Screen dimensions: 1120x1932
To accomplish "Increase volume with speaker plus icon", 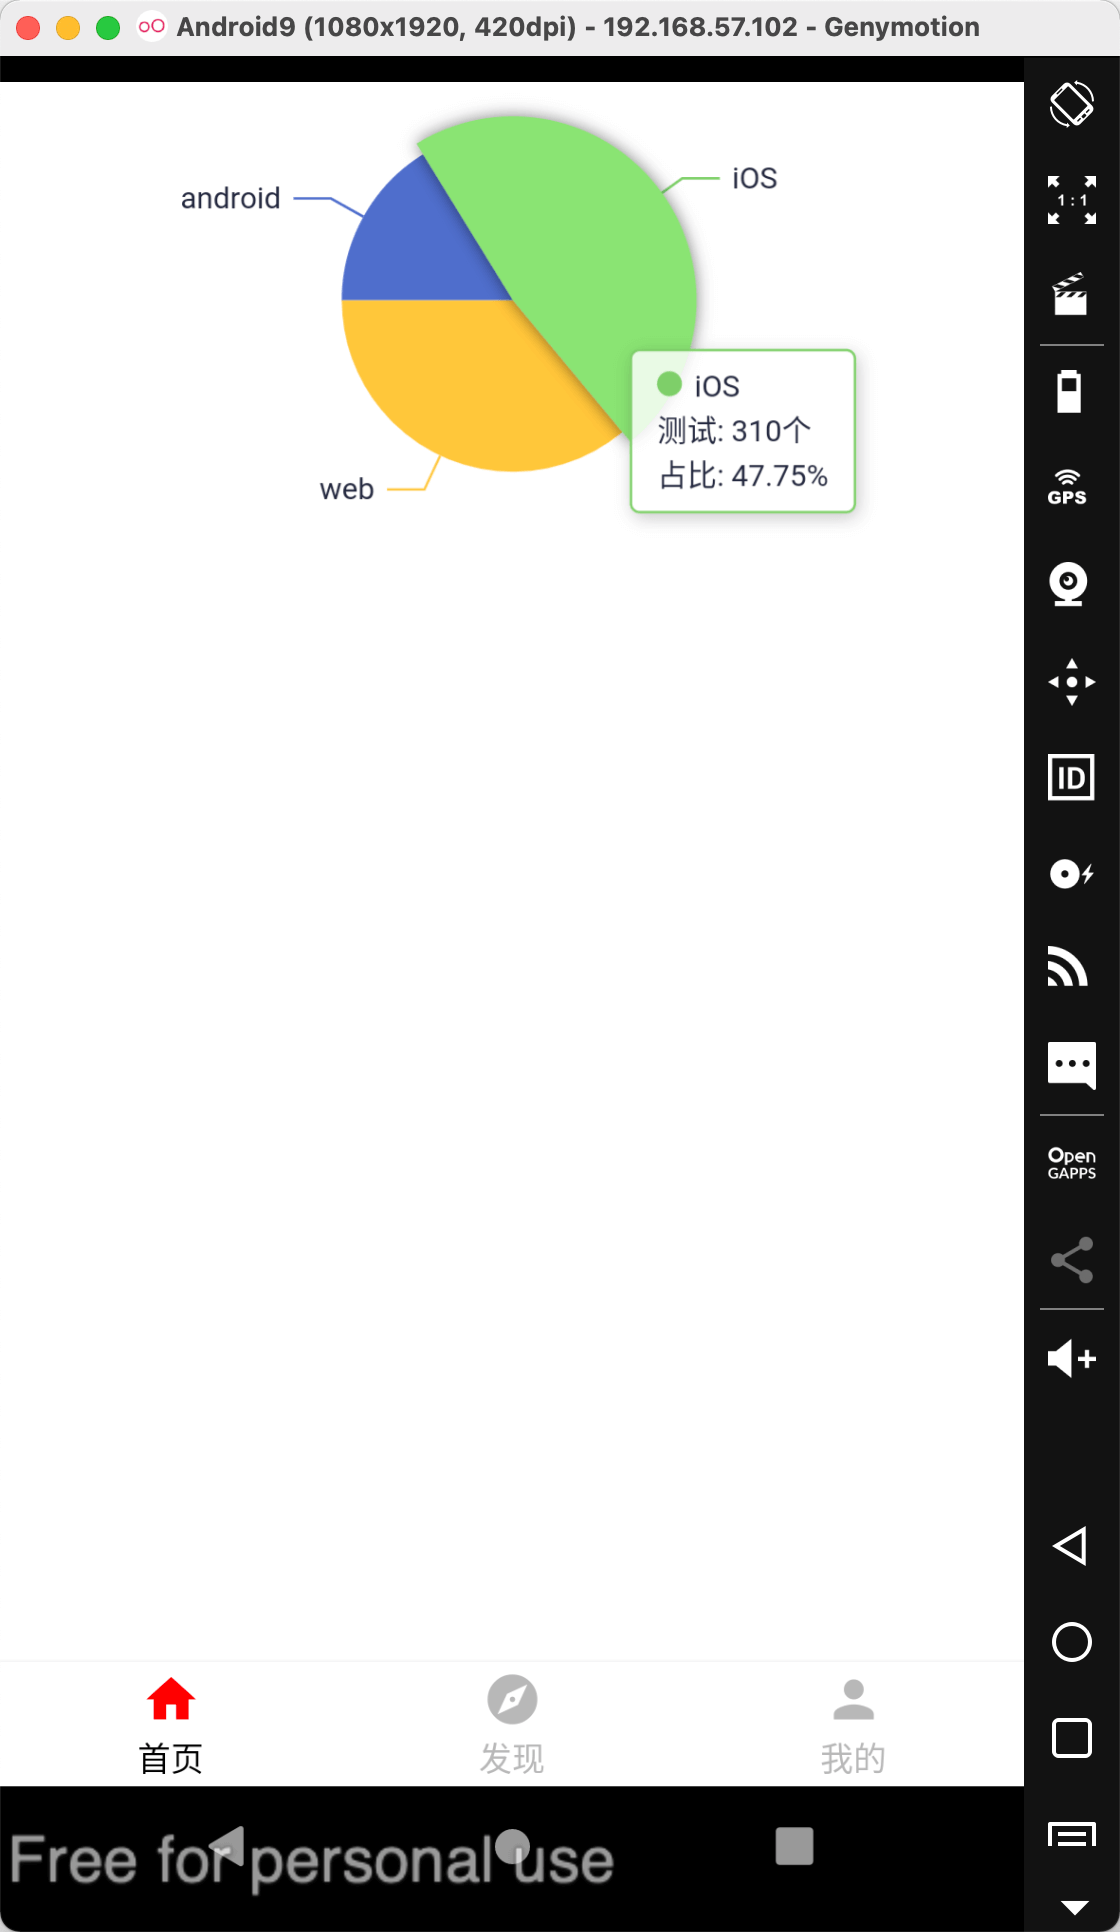I will pos(1072,1359).
